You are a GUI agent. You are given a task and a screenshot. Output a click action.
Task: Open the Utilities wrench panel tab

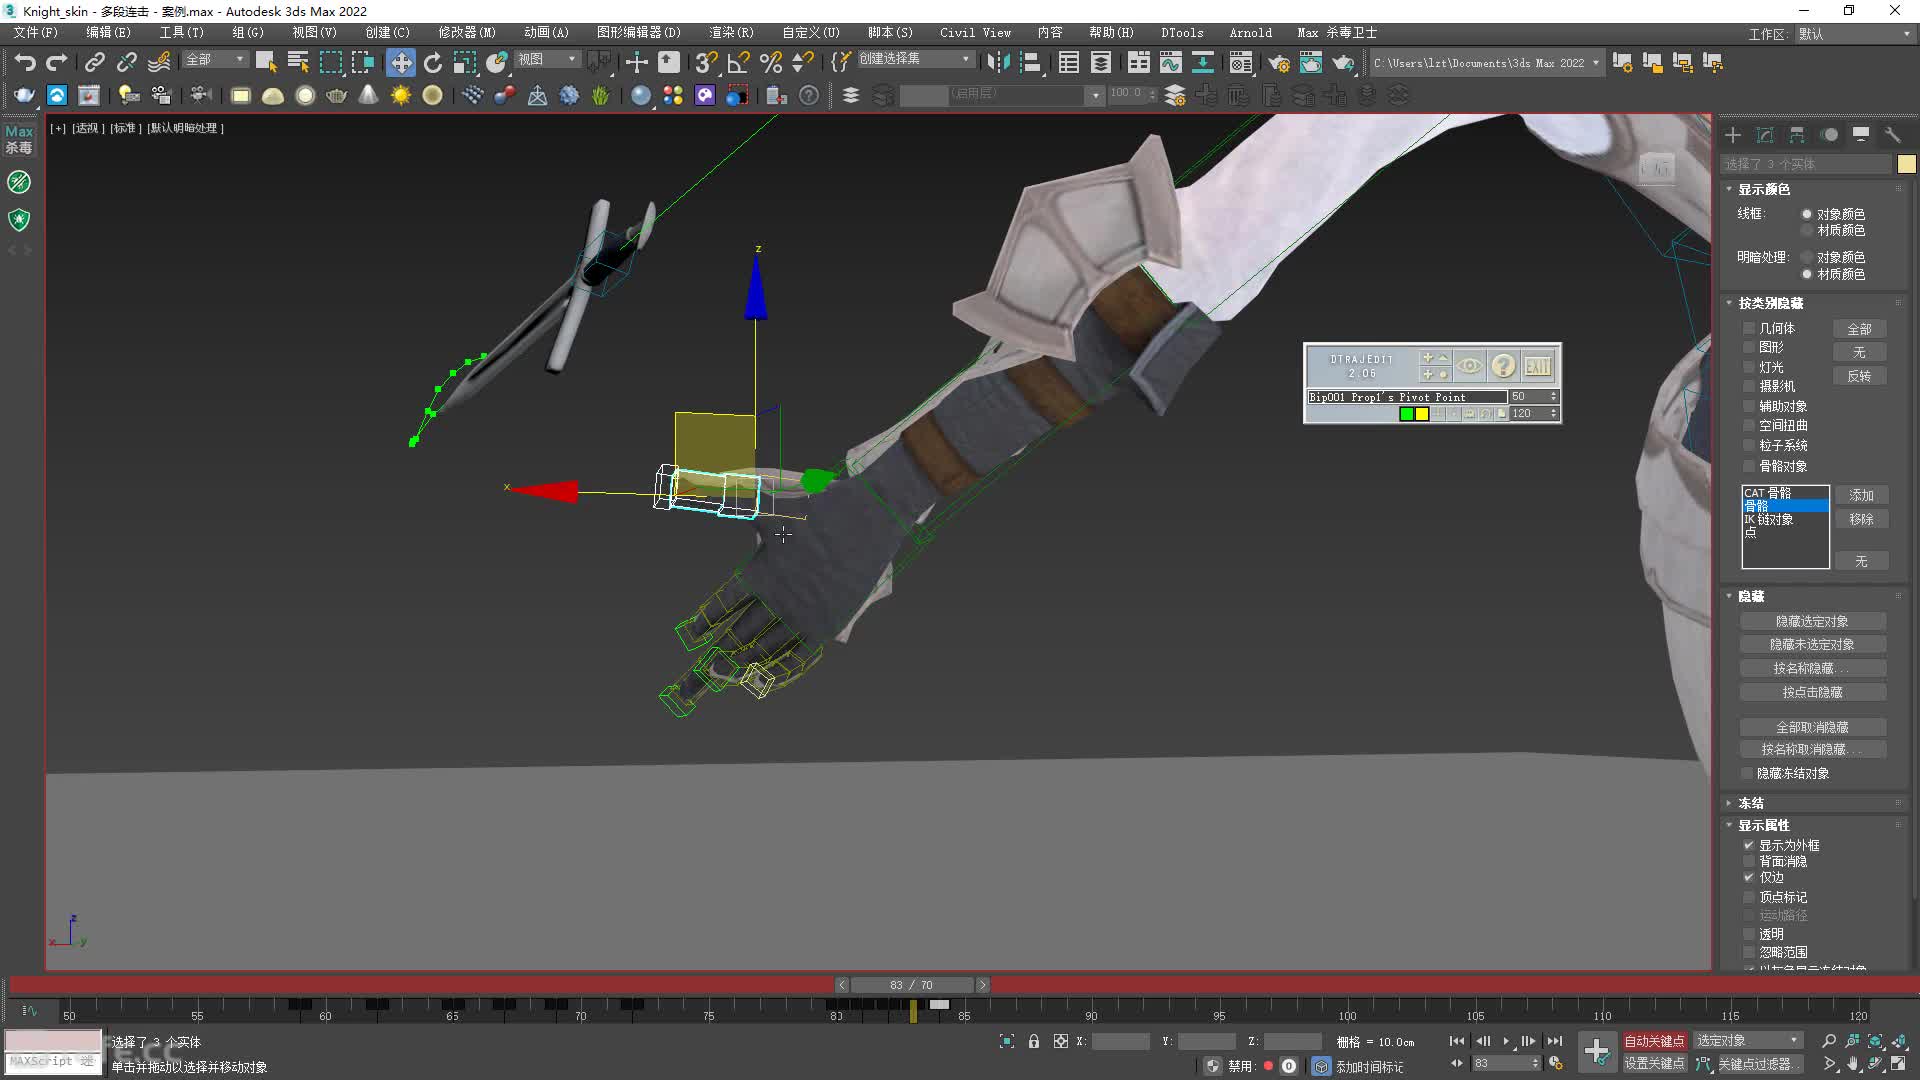pyautogui.click(x=1892, y=135)
